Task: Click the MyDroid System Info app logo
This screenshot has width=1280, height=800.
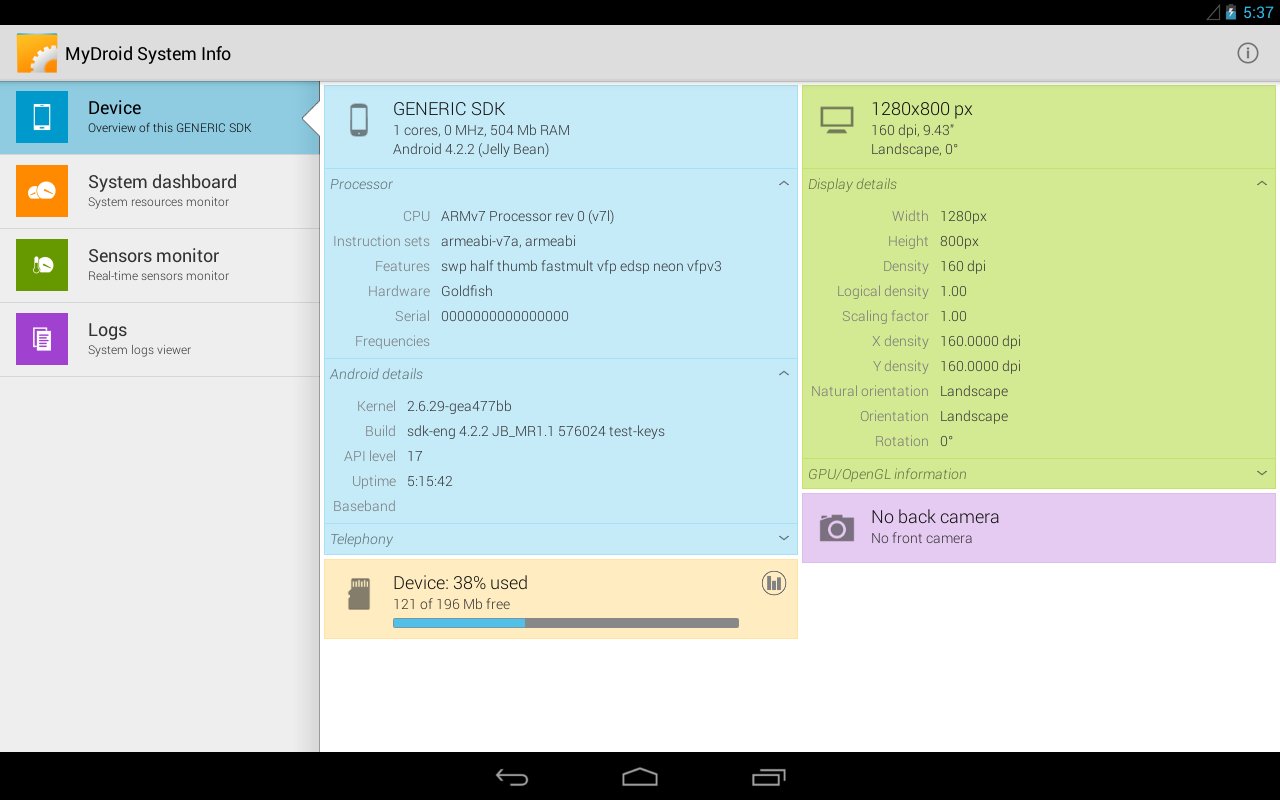Action: [x=37, y=53]
